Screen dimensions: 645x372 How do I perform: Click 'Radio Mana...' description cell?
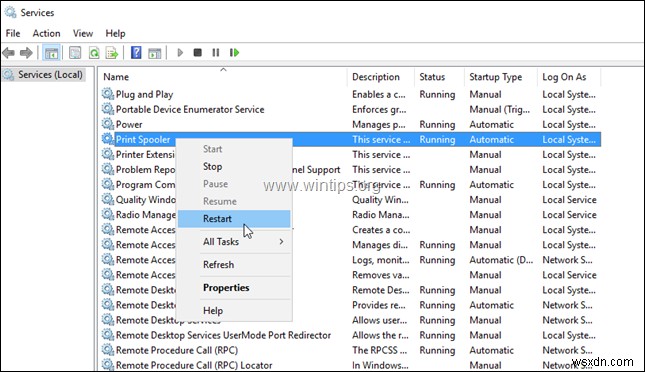[x=381, y=215]
